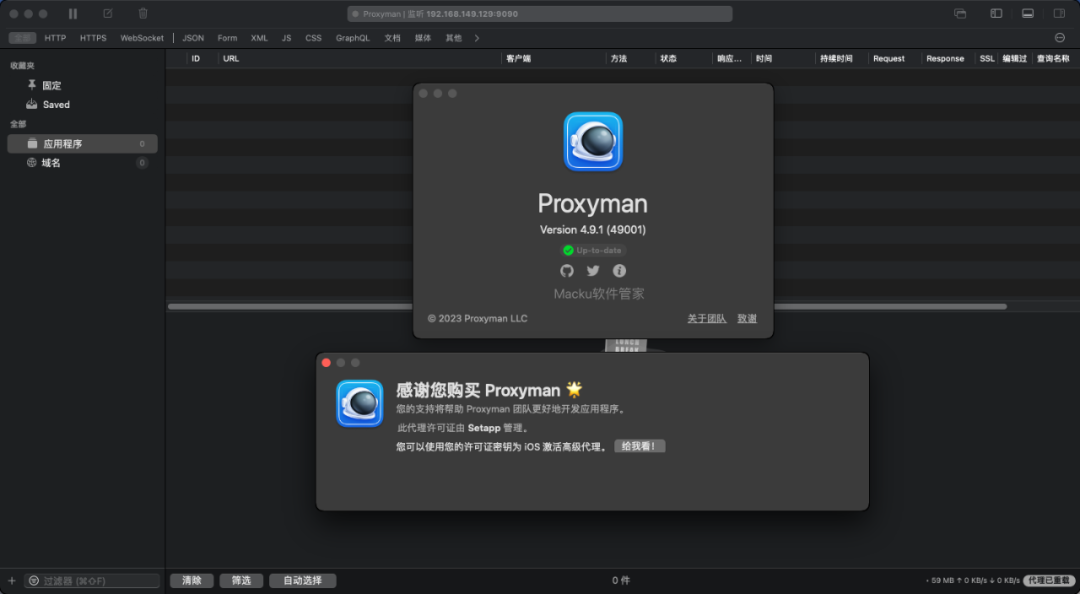
Task: Sort by the 状态 column header
Action: 668,59
